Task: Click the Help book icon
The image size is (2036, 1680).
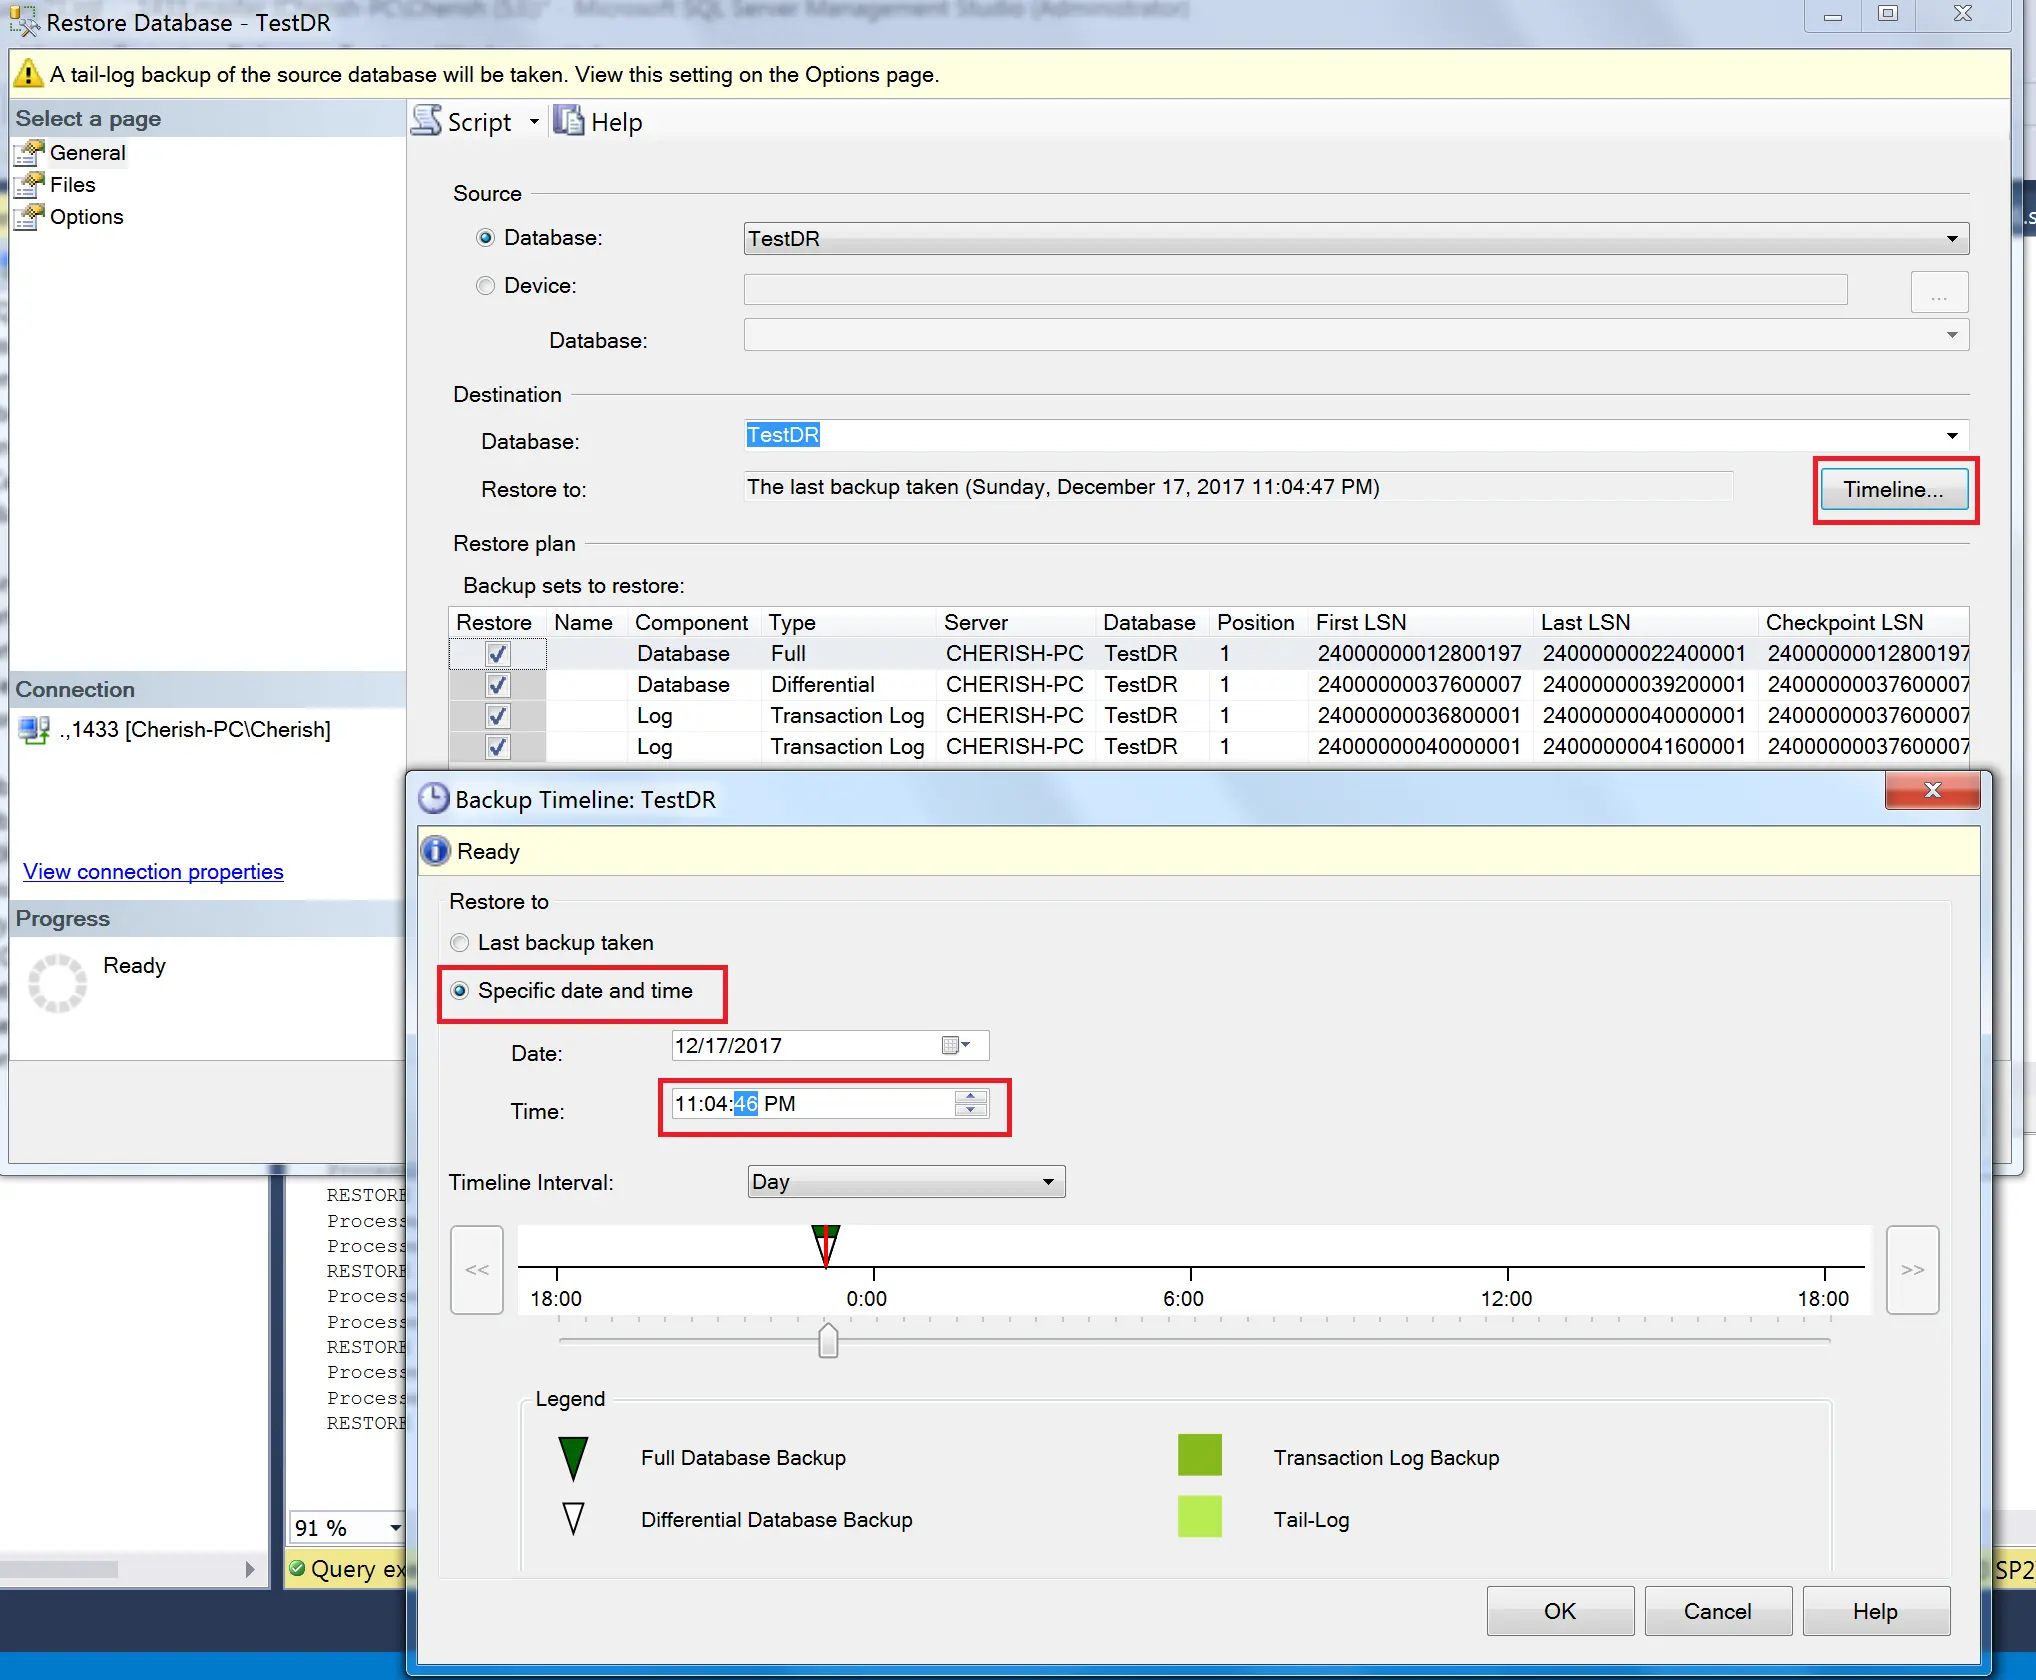Action: coord(569,121)
